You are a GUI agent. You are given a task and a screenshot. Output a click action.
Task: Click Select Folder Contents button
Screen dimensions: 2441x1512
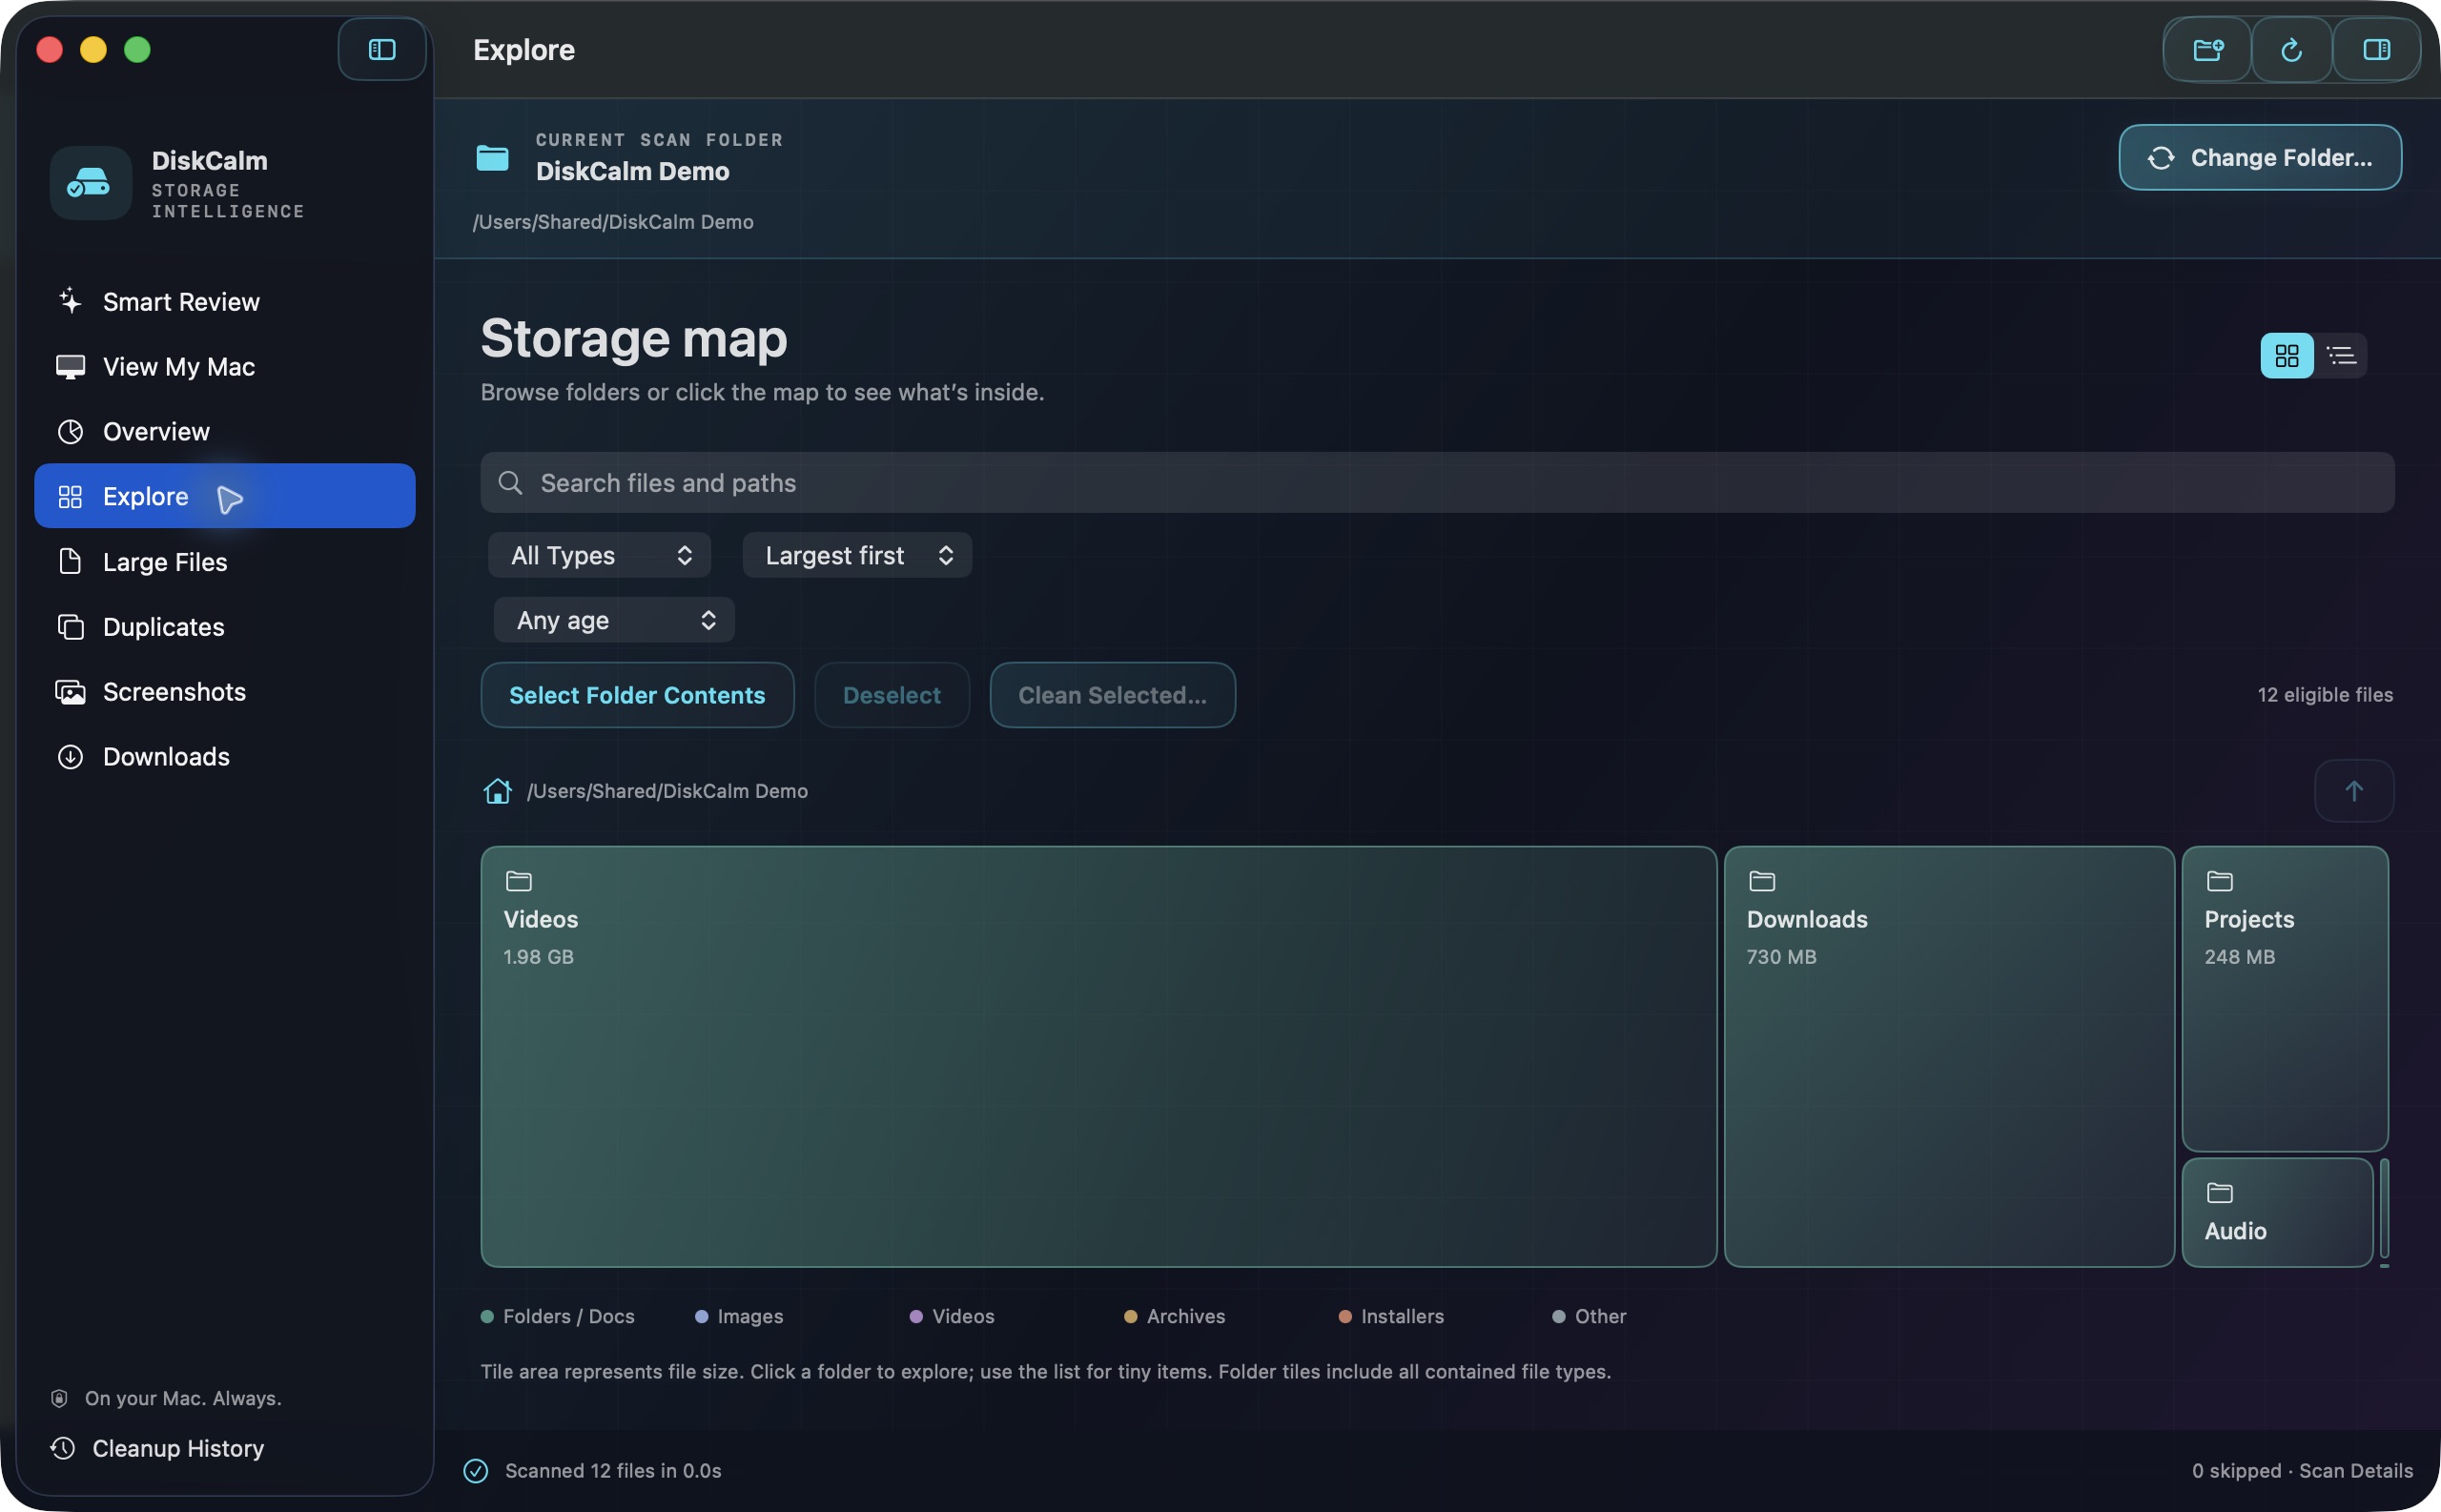637,695
